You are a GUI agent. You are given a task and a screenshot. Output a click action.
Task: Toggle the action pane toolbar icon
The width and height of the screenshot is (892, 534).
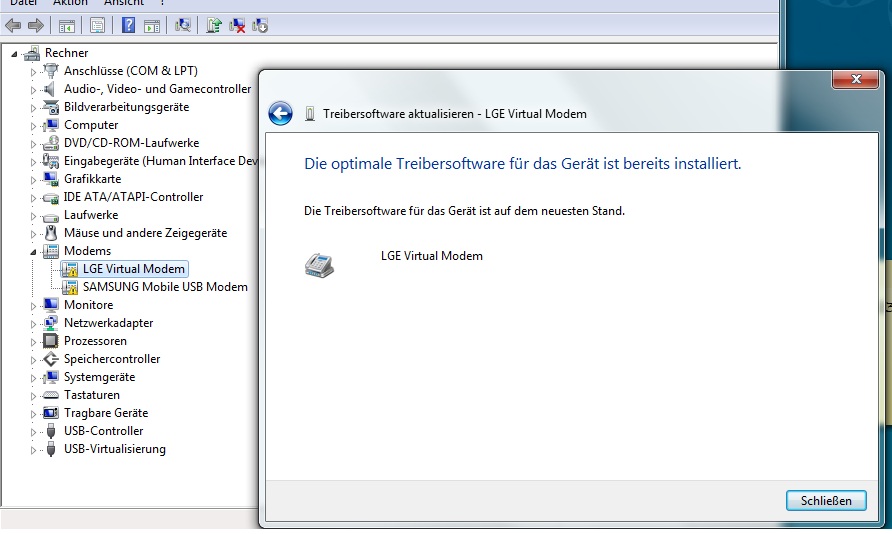click(x=152, y=26)
